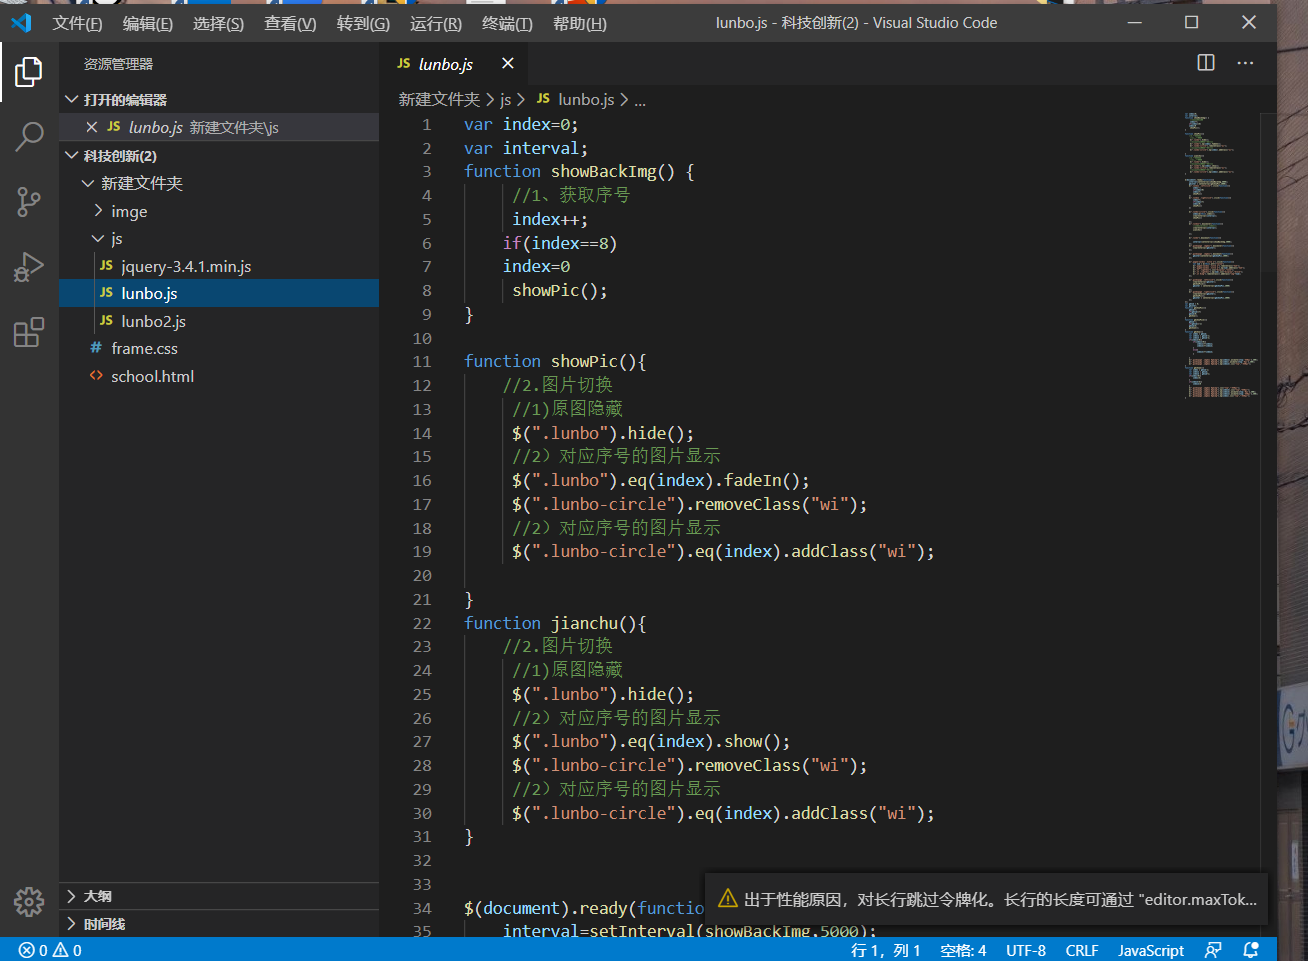Image resolution: width=1308 pixels, height=961 pixels.
Task: Select lunbo.js in the file tree
Action: click(219, 293)
